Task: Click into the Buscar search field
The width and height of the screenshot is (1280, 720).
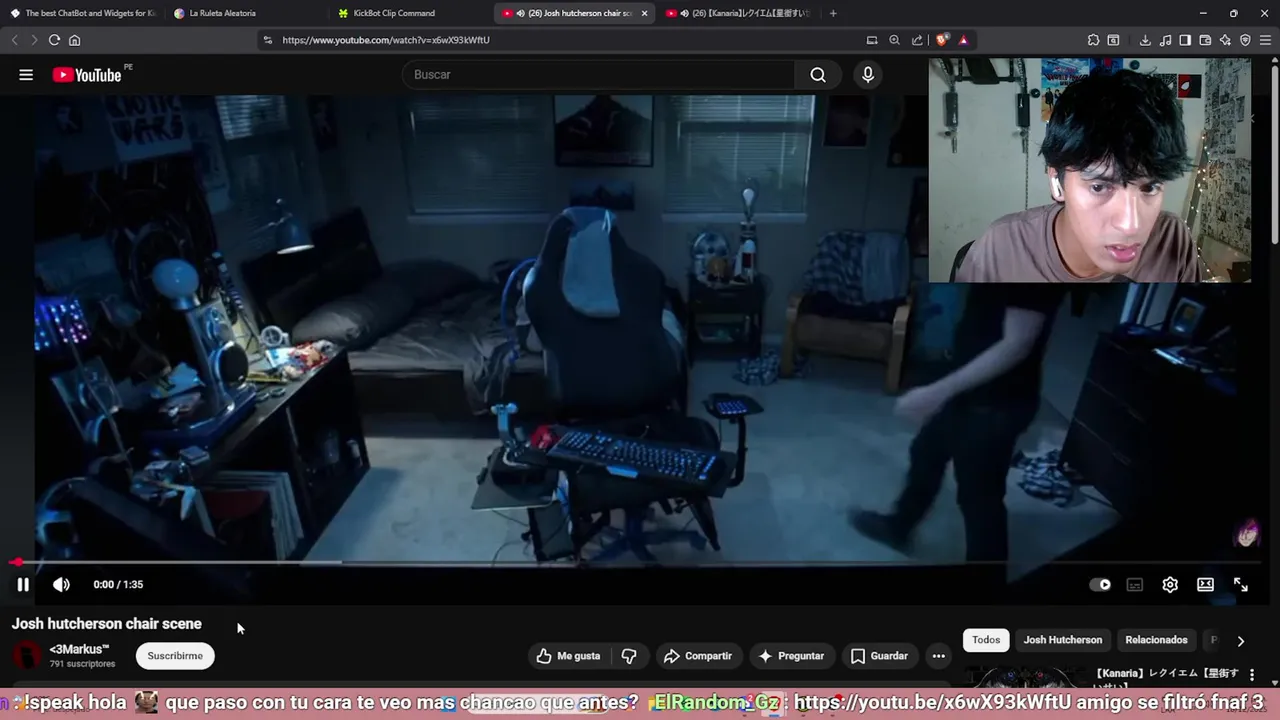Action: tap(598, 75)
